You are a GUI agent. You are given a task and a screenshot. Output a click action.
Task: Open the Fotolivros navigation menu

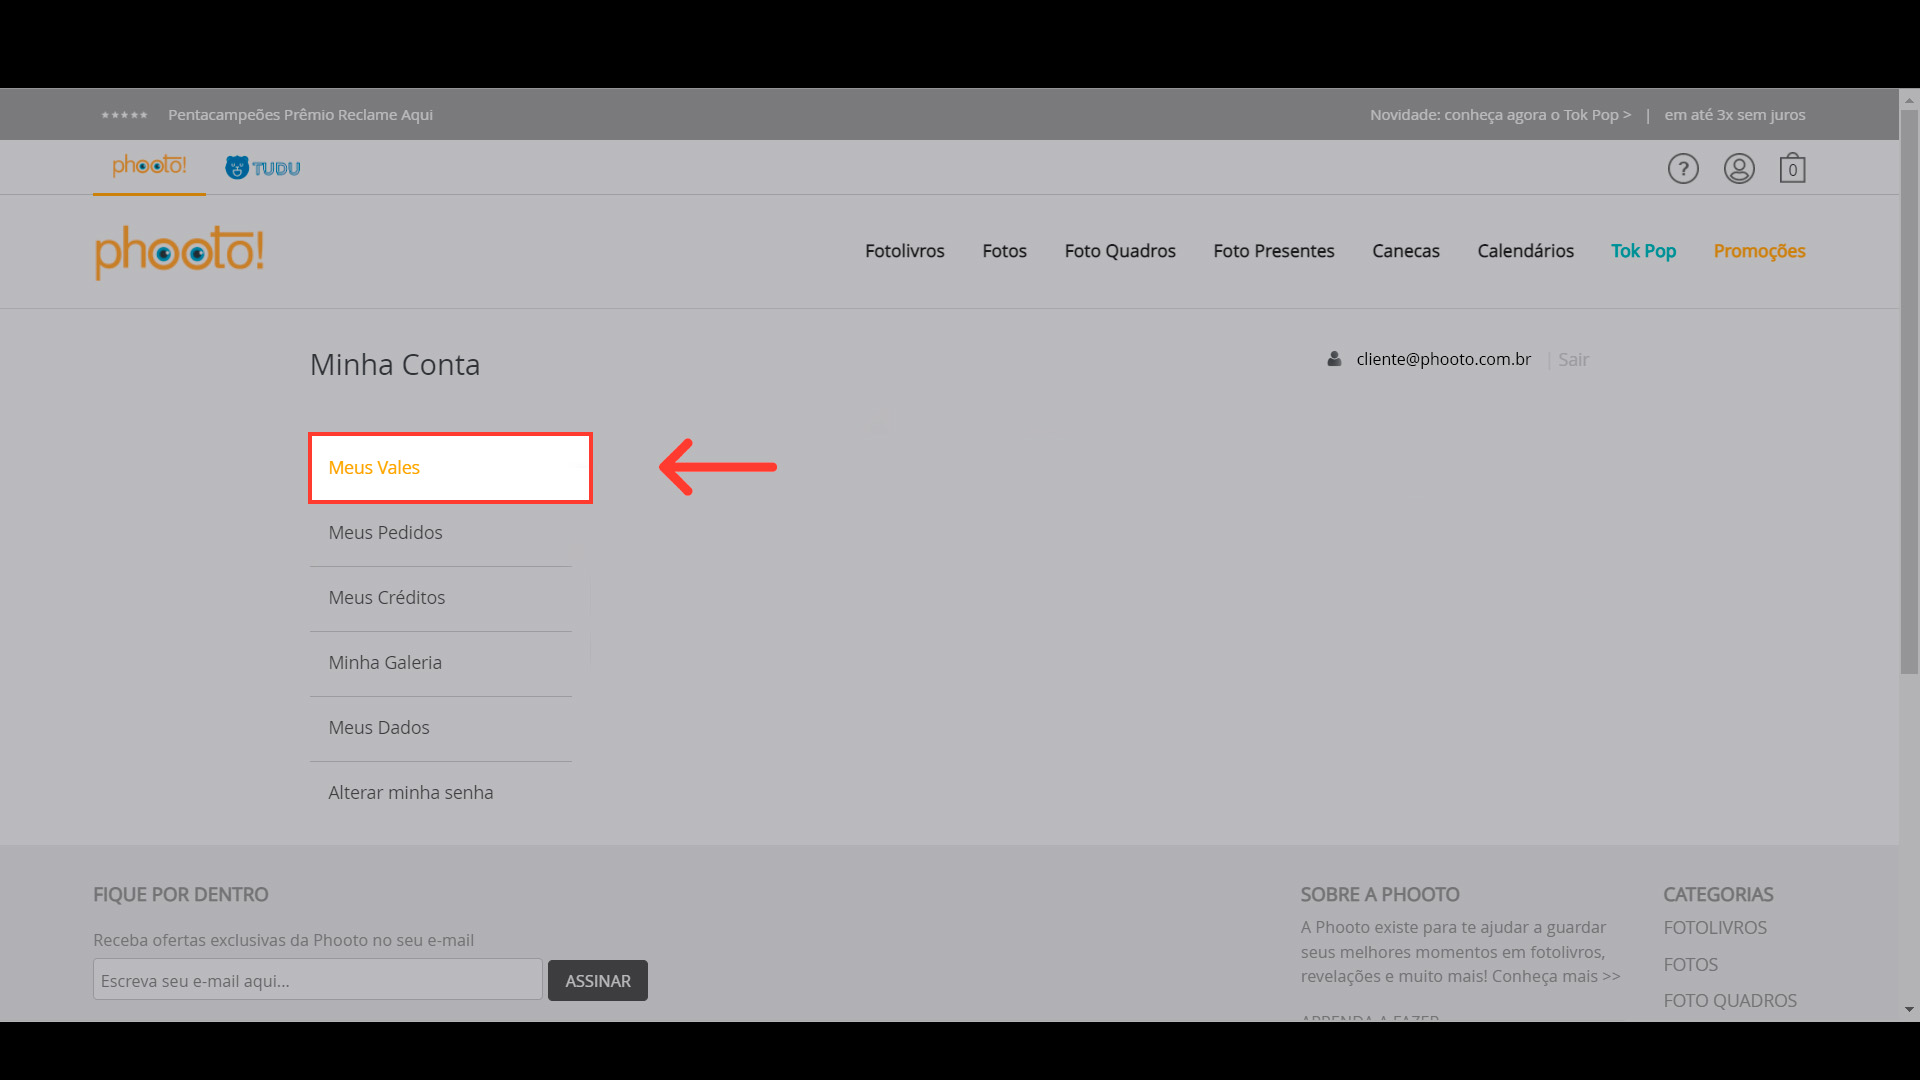pyautogui.click(x=904, y=251)
